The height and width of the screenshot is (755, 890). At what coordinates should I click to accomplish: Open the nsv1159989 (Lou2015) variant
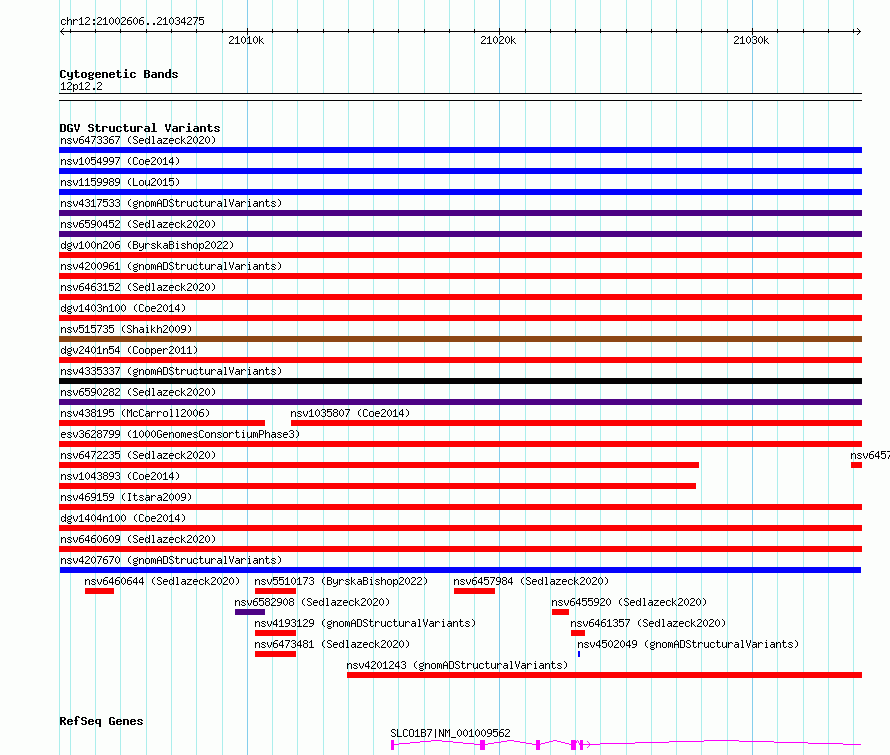pyautogui.click(x=120, y=182)
